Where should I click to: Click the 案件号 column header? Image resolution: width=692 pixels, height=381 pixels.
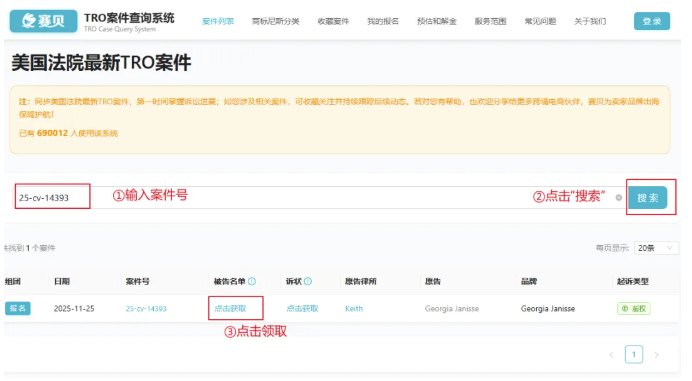point(137,281)
